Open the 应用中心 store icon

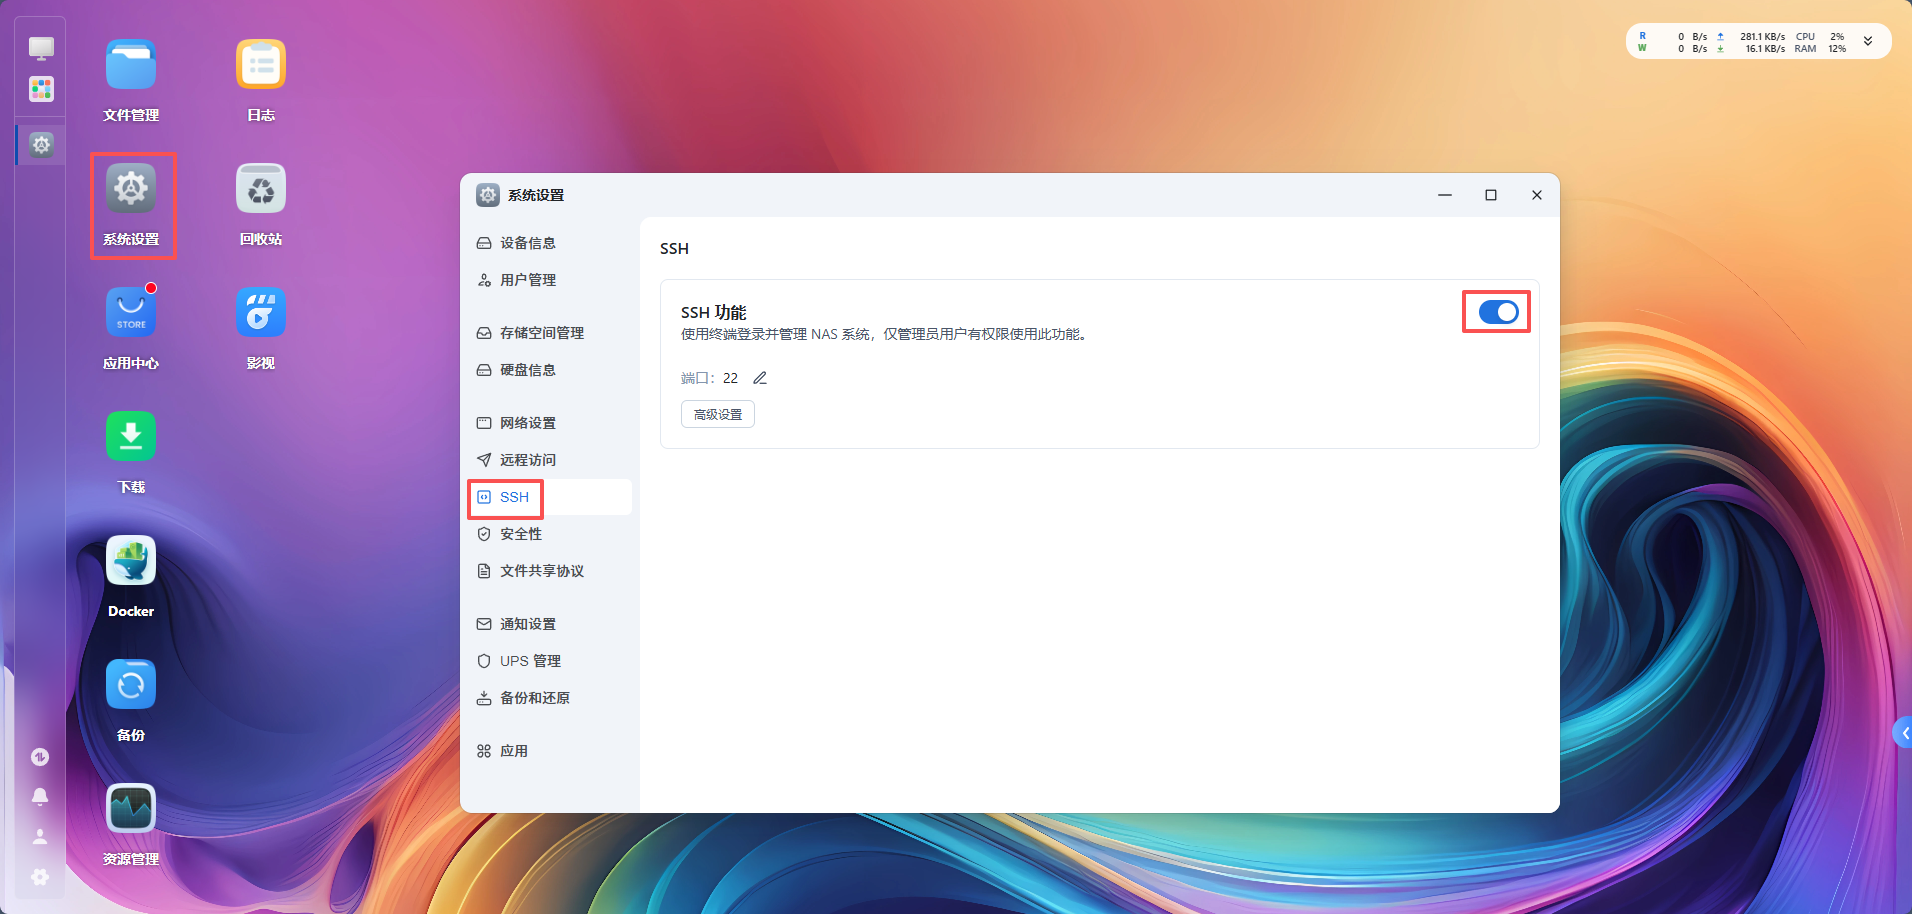[131, 313]
